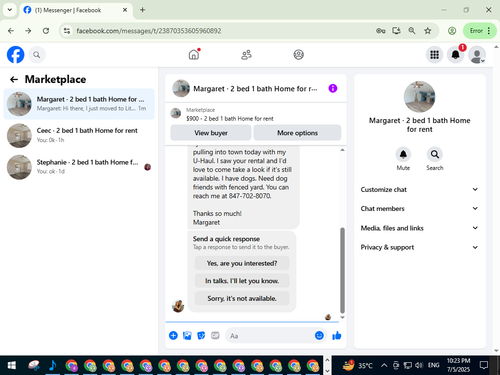
Task: Open the emoji picker smiley icon
Action: [x=319, y=335]
